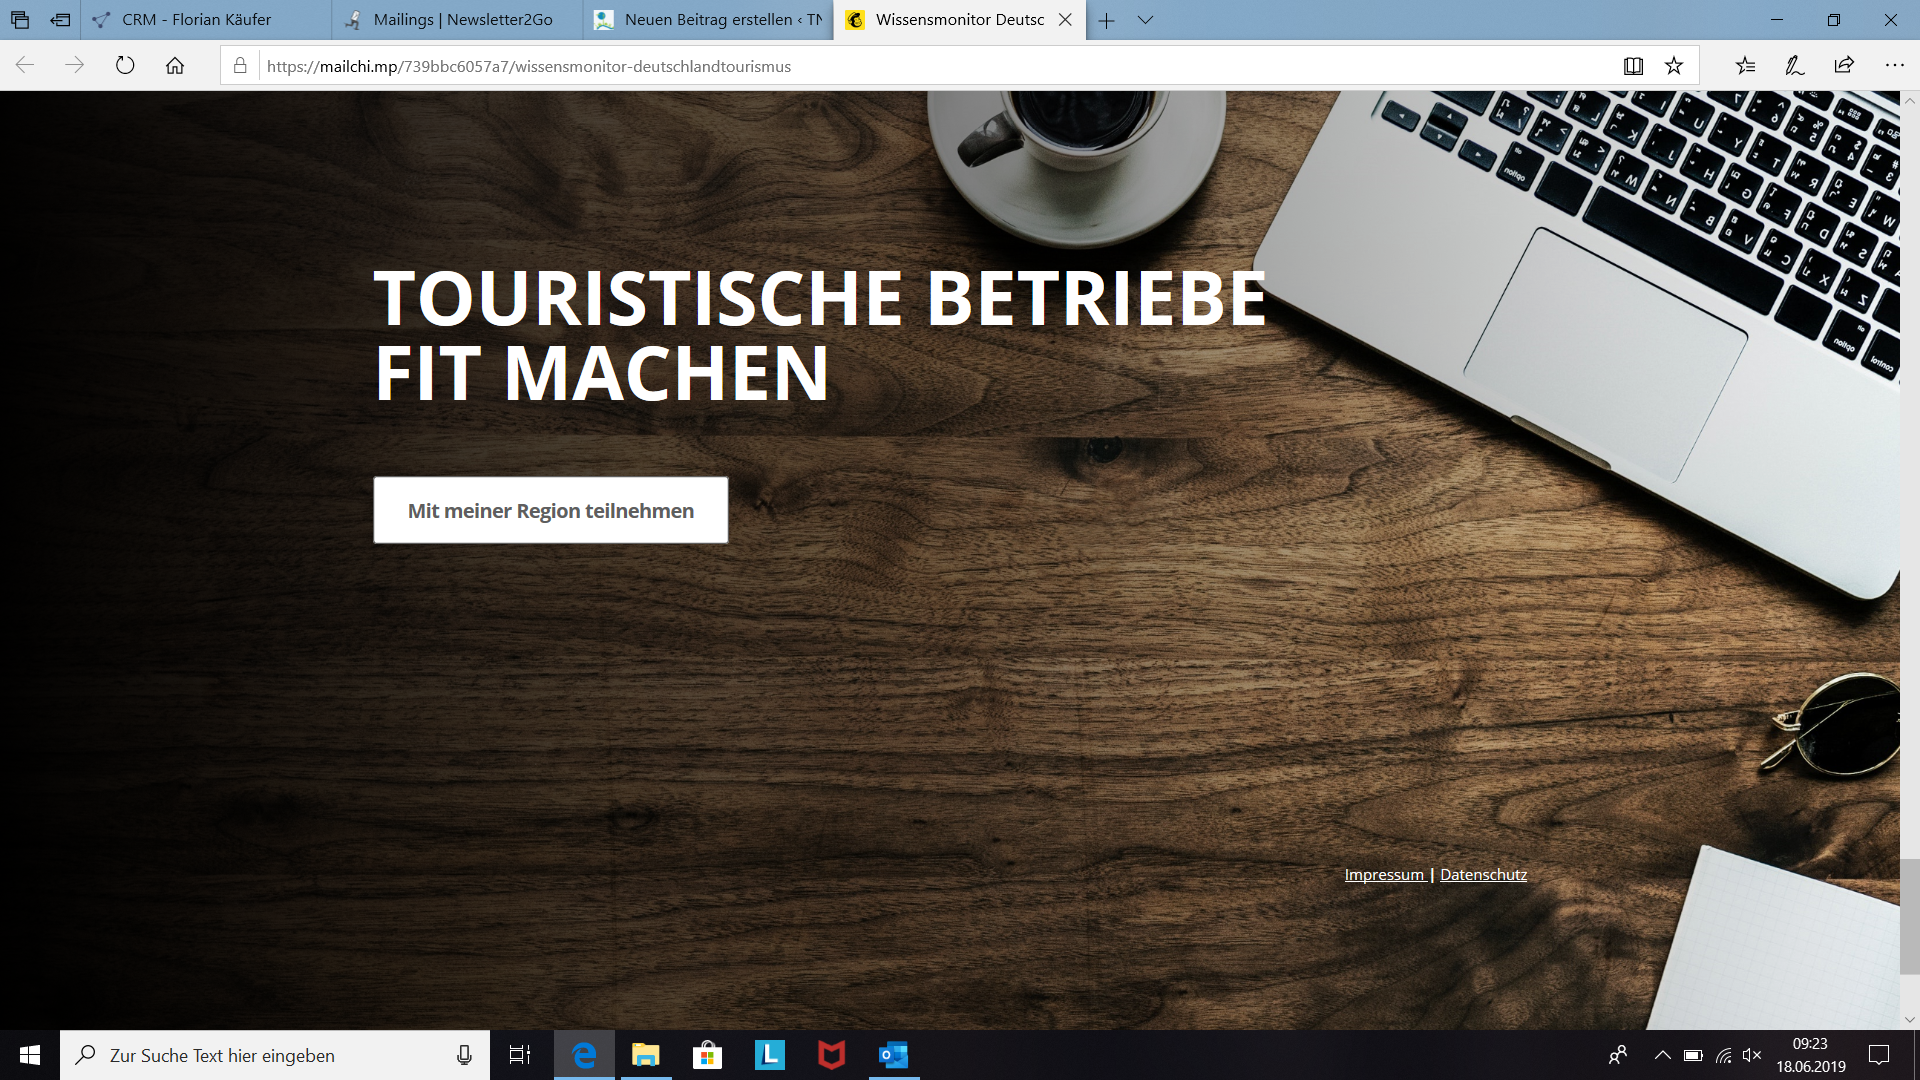Close the Wissensmonitor tab

point(1065,20)
